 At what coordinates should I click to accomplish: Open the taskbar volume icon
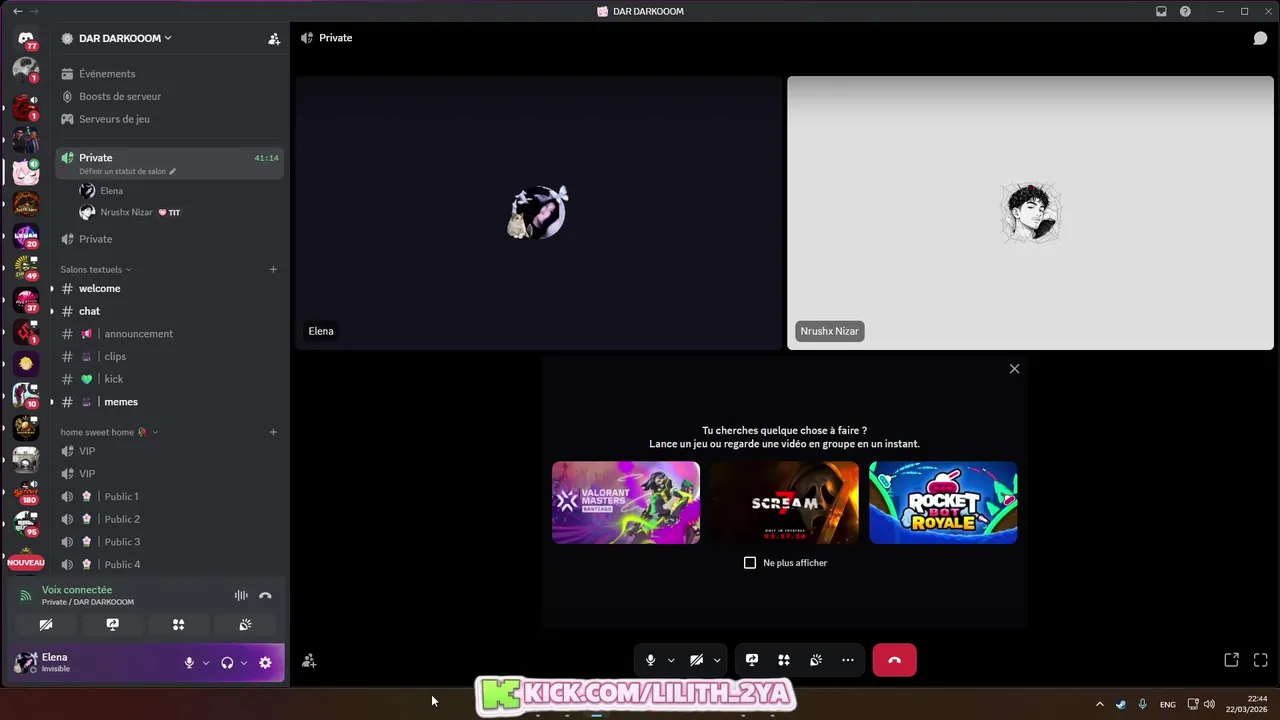(1209, 704)
